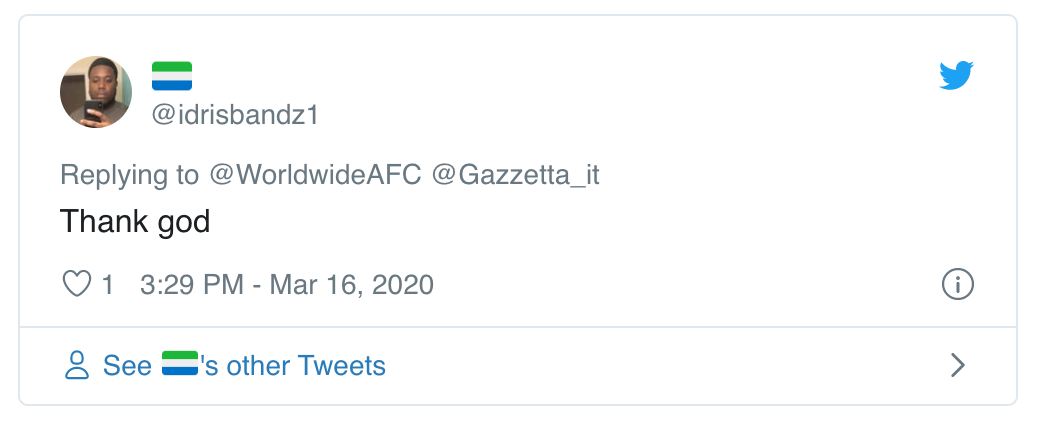The image size is (1038, 424).
Task: Click blank space right of the tweet text
Action: [600, 221]
